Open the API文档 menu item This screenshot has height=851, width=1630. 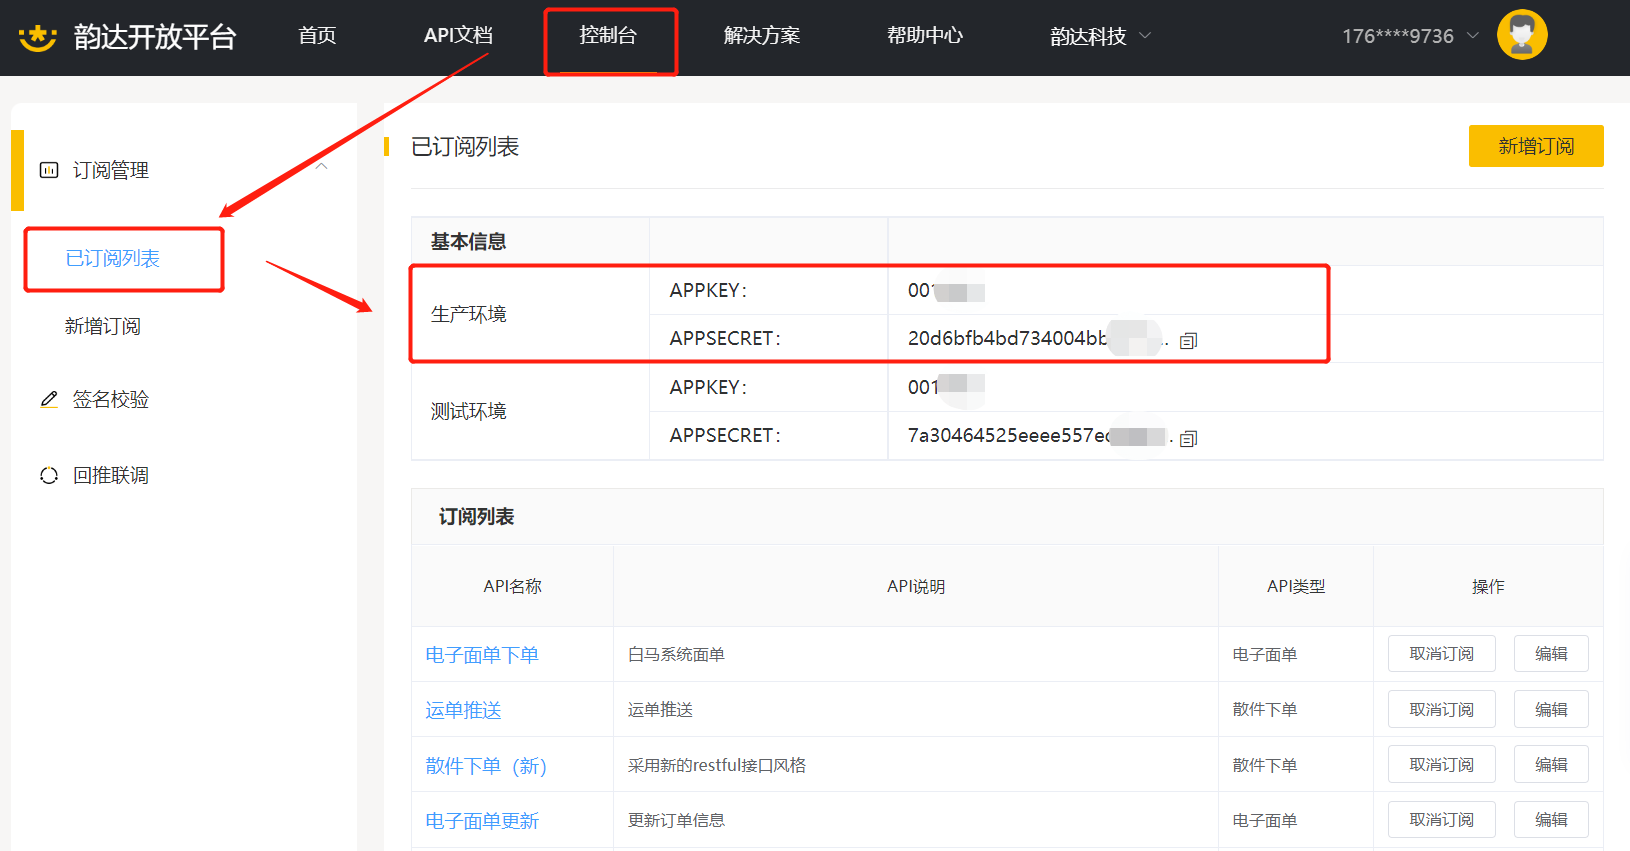pos(458,35)
